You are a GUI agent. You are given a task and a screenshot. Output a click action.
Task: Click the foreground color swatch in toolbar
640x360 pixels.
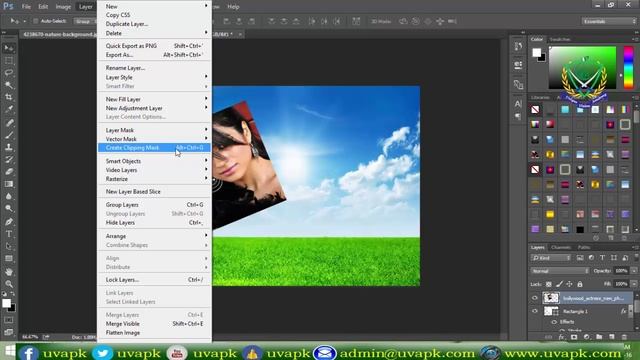tap(6, 303)
